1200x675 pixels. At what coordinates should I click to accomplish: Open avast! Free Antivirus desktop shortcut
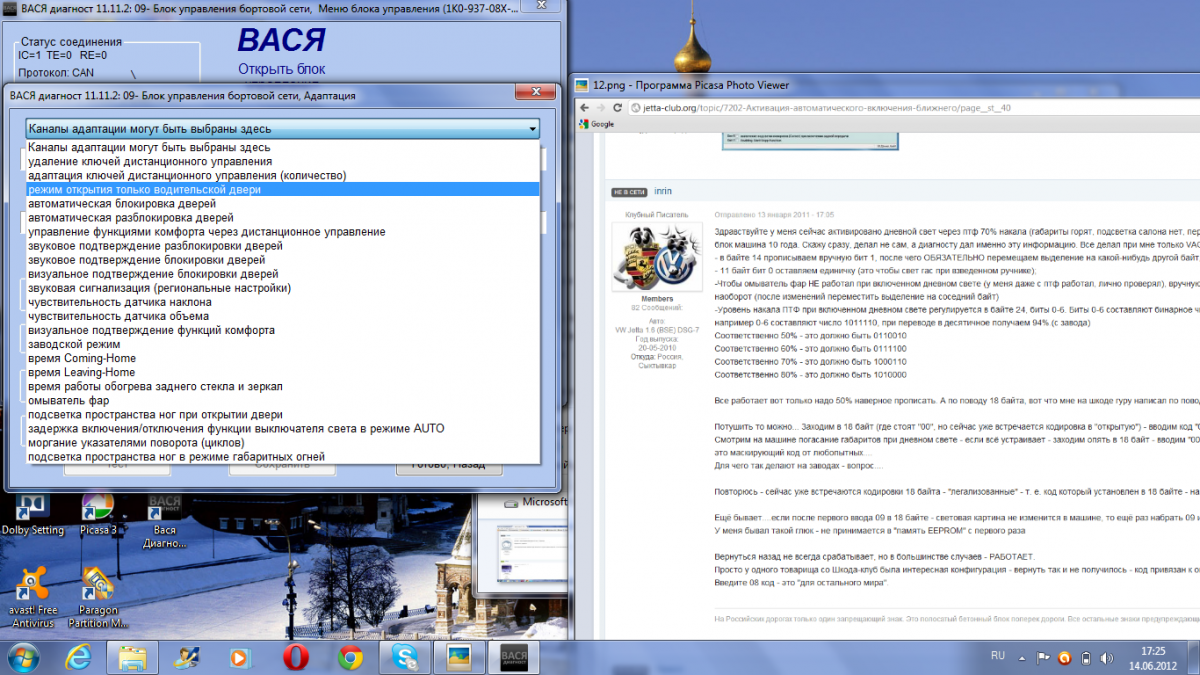(32, 598)
